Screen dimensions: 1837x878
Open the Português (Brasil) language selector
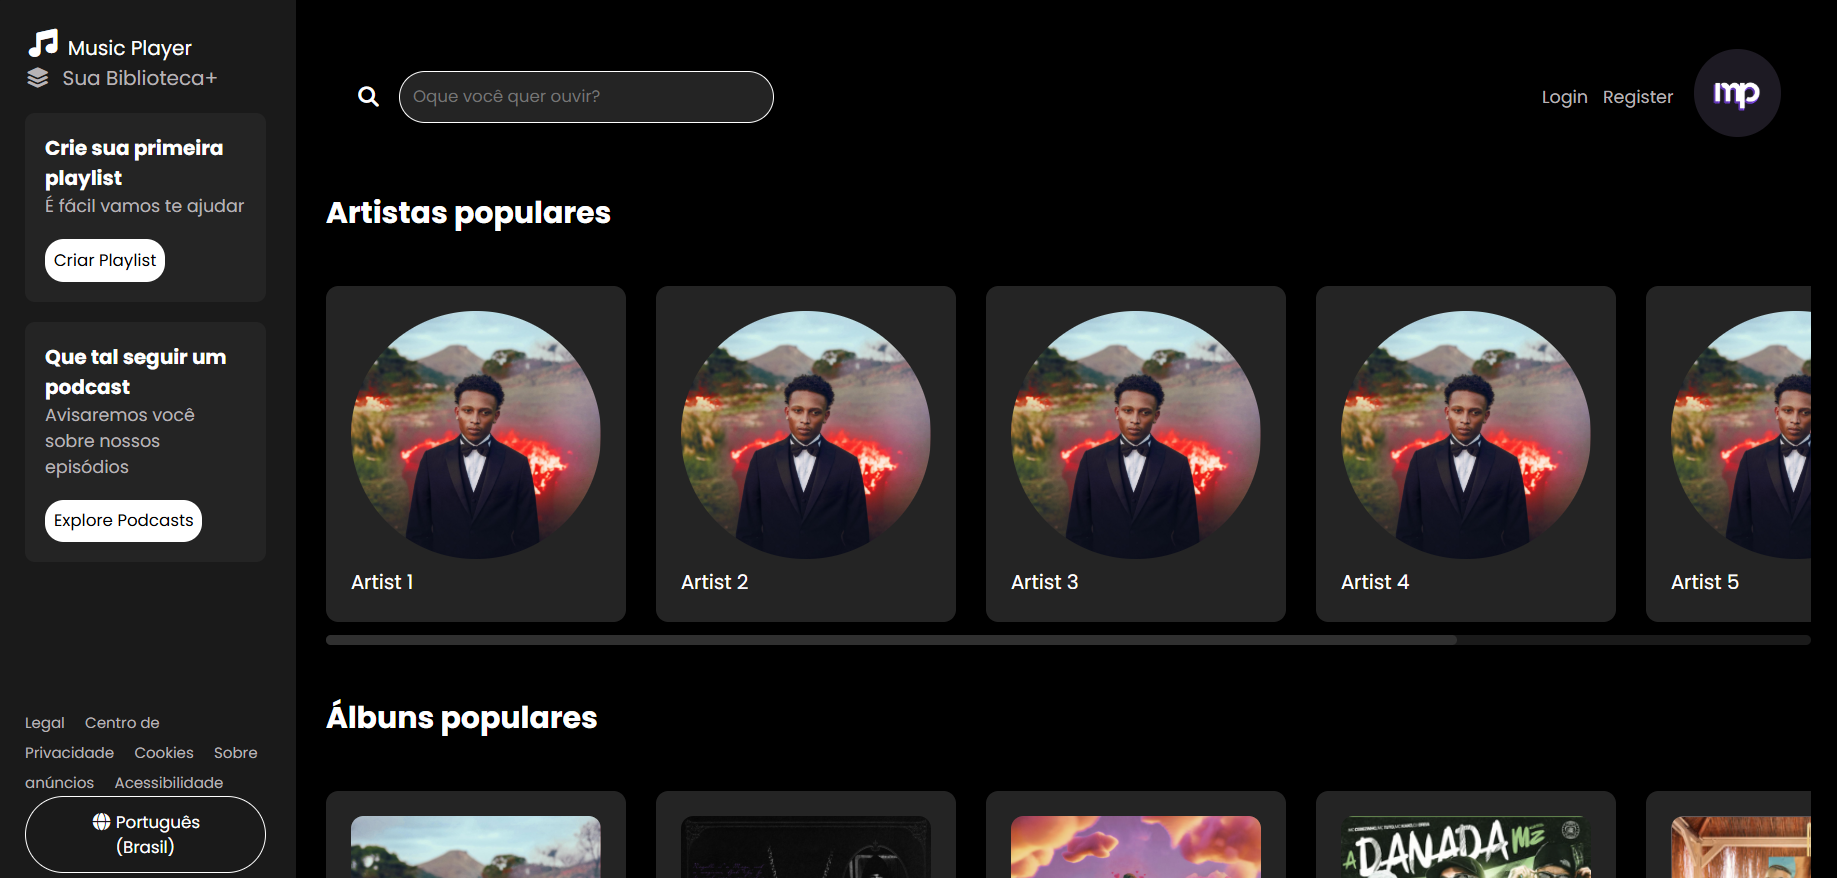tap(145, 834)
